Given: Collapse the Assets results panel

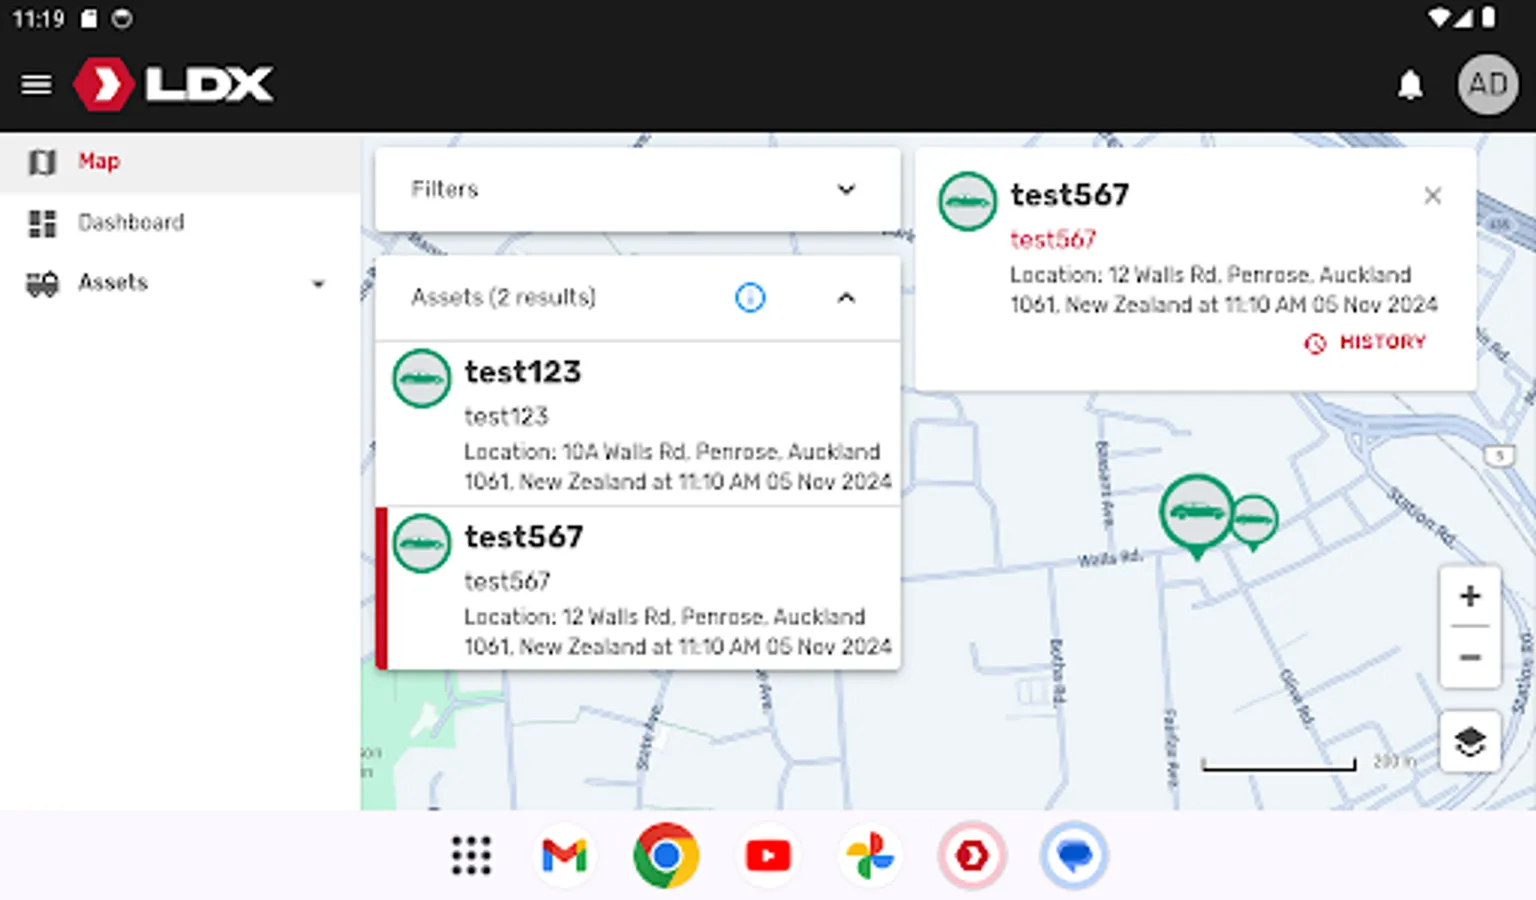Looking at the screenshot, I should (846, 297).
